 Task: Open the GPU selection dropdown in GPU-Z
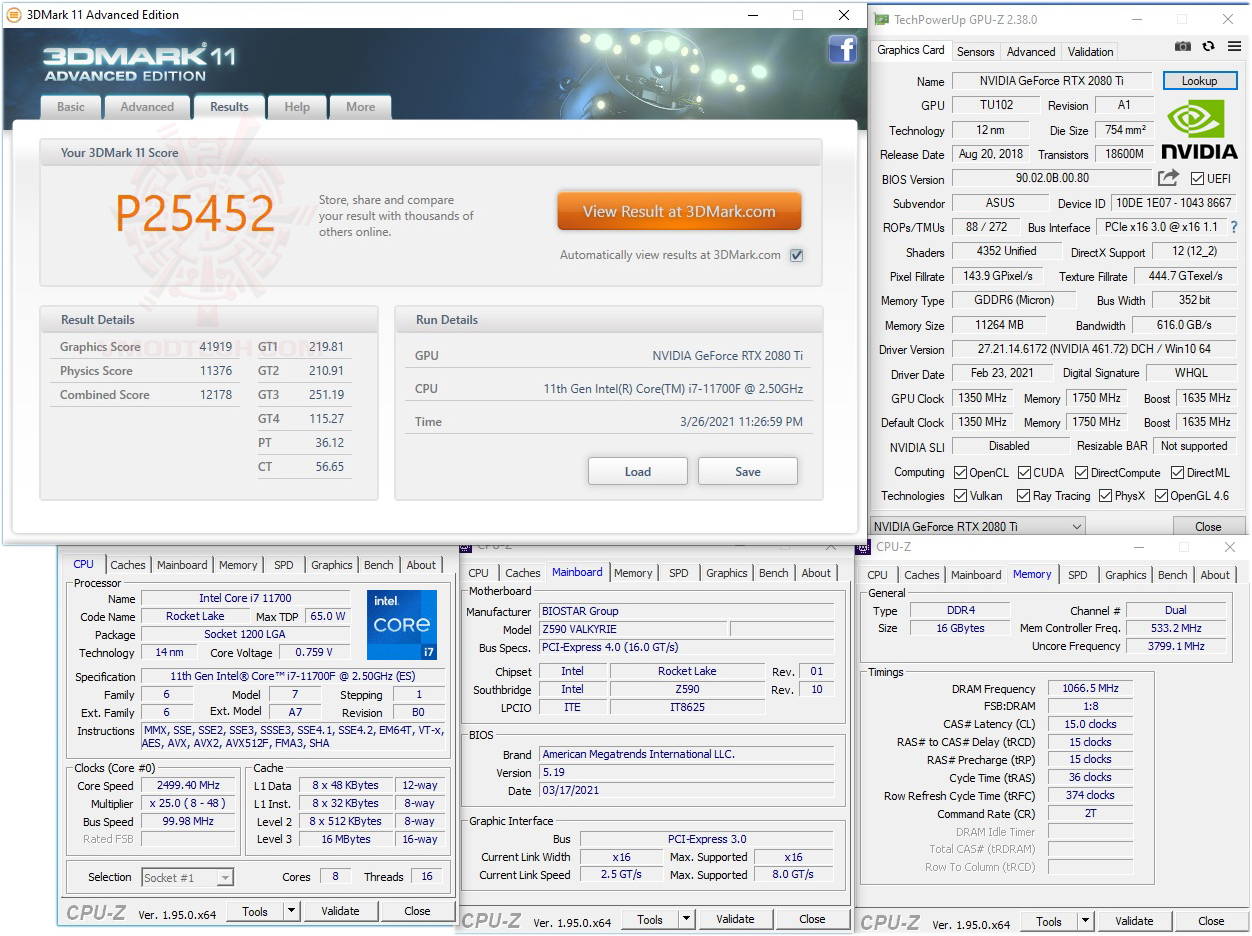[x=977, y=526]
